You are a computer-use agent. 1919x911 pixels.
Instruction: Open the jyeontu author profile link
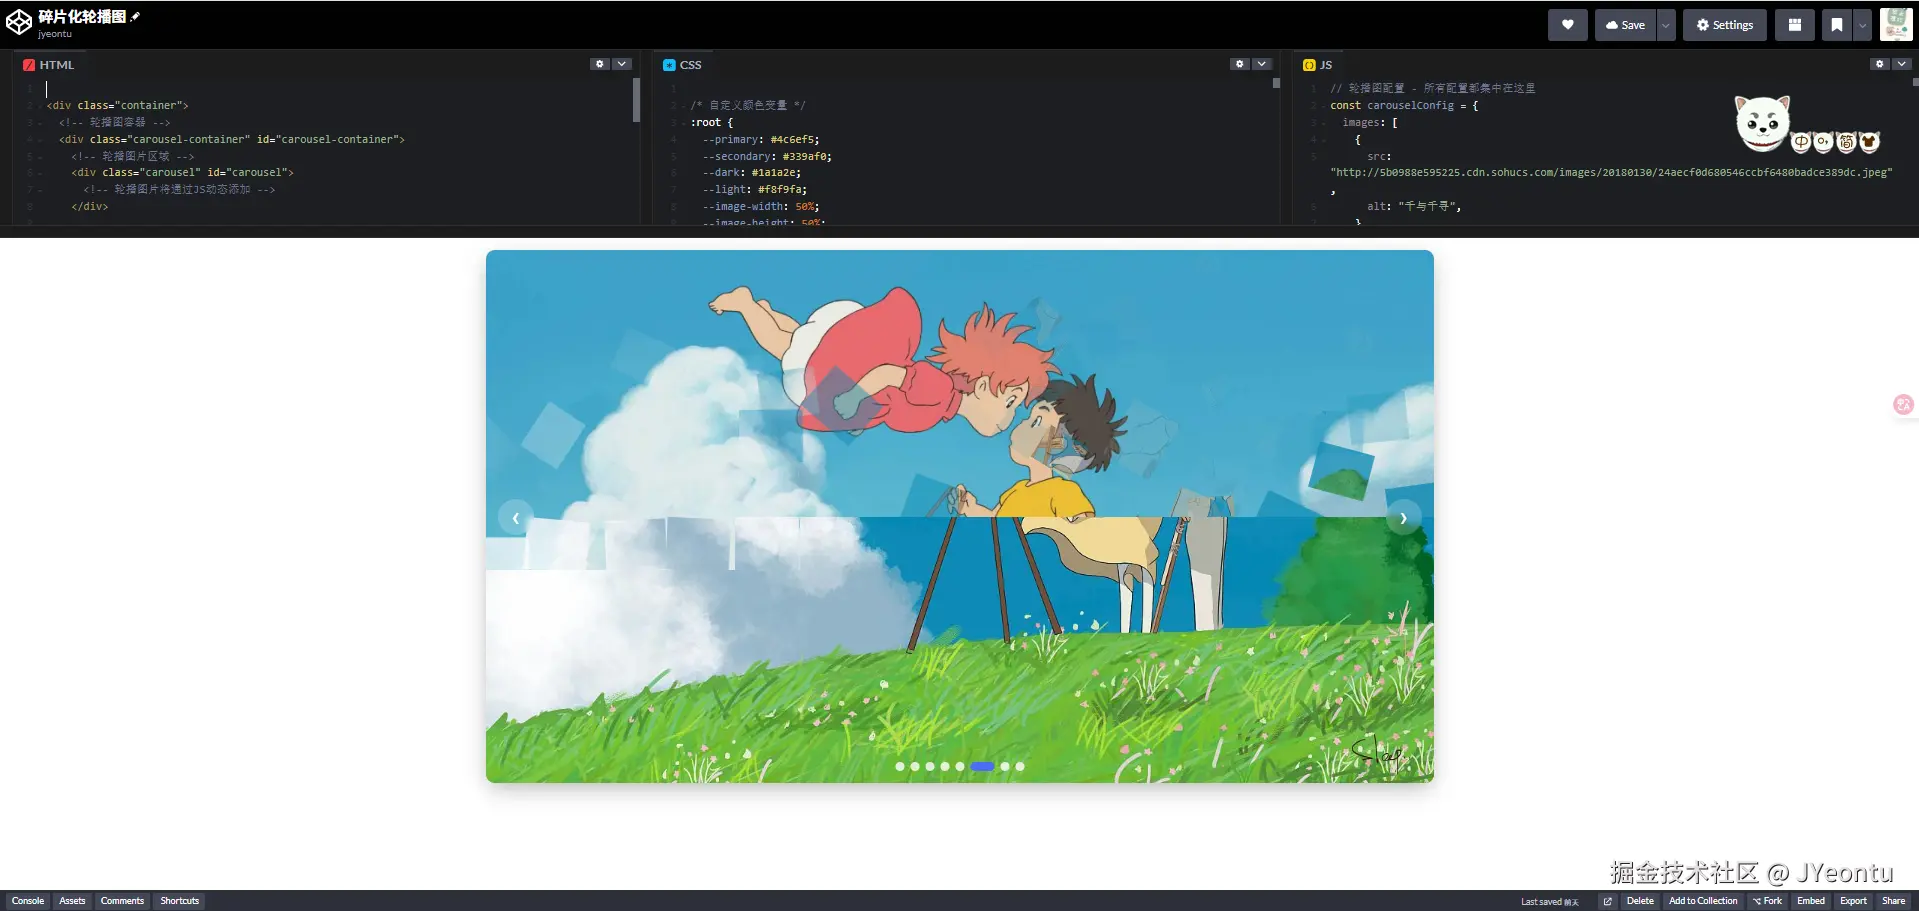(x=55, y=34)
